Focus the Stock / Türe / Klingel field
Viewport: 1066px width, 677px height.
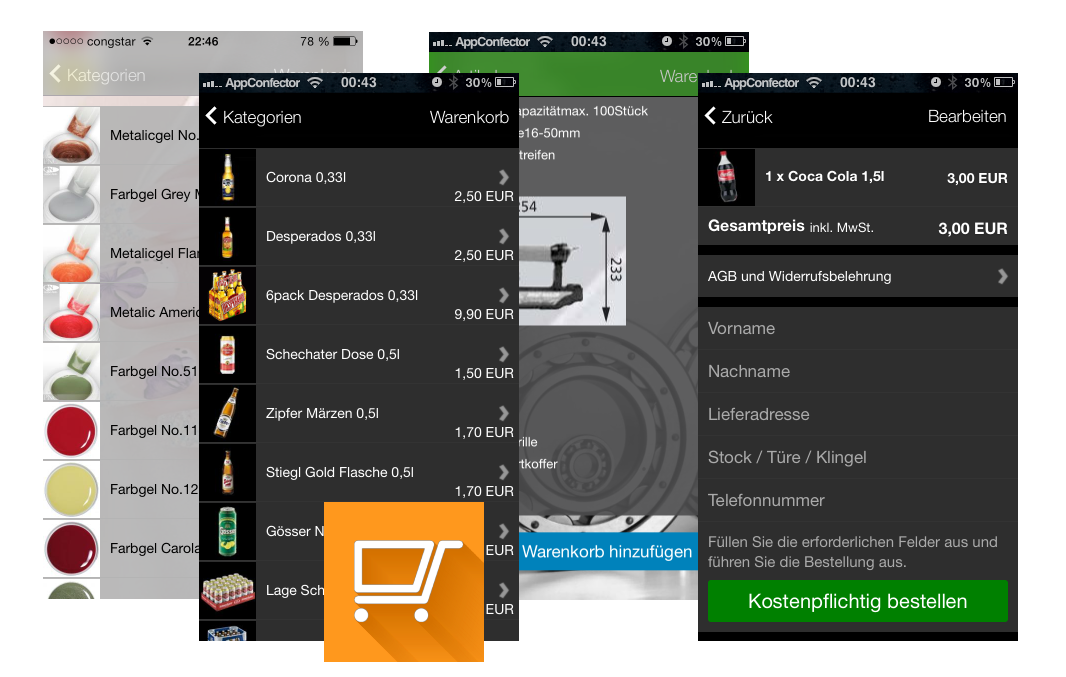pos(857,457)
